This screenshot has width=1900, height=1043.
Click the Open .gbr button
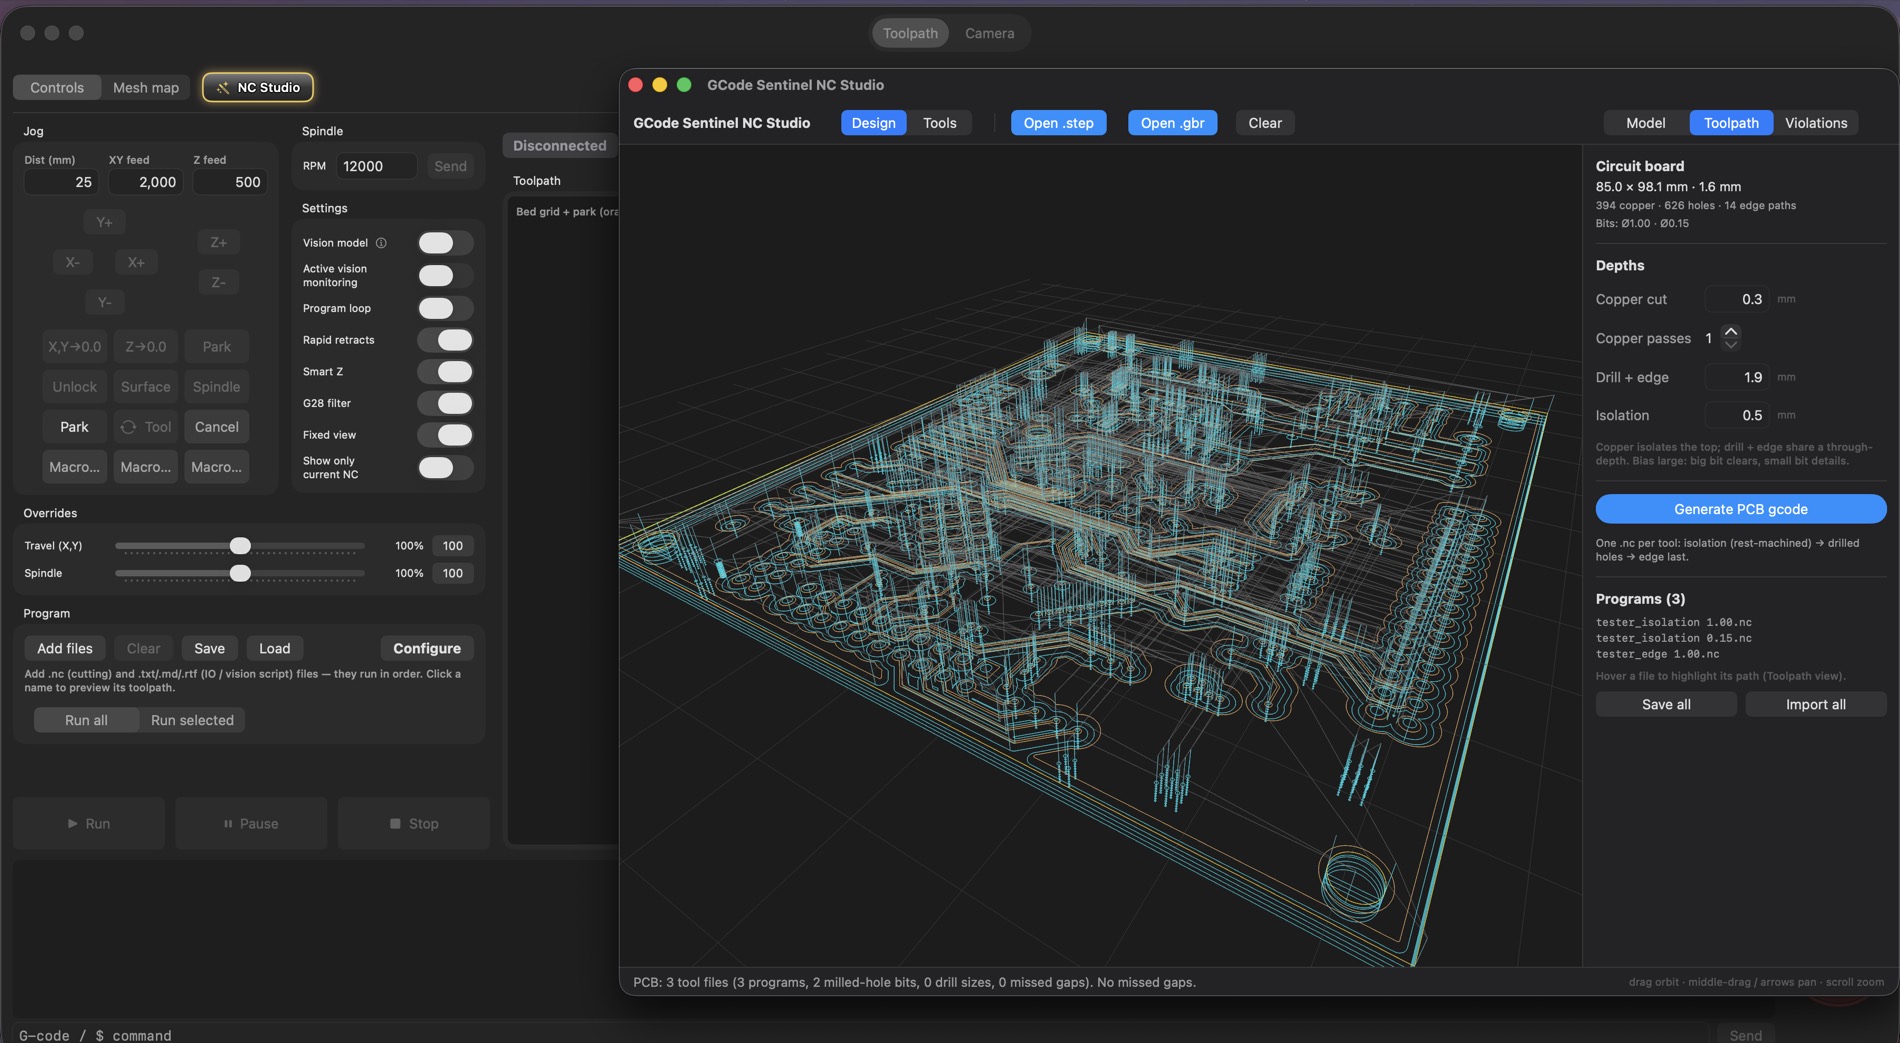[1172, 123]
